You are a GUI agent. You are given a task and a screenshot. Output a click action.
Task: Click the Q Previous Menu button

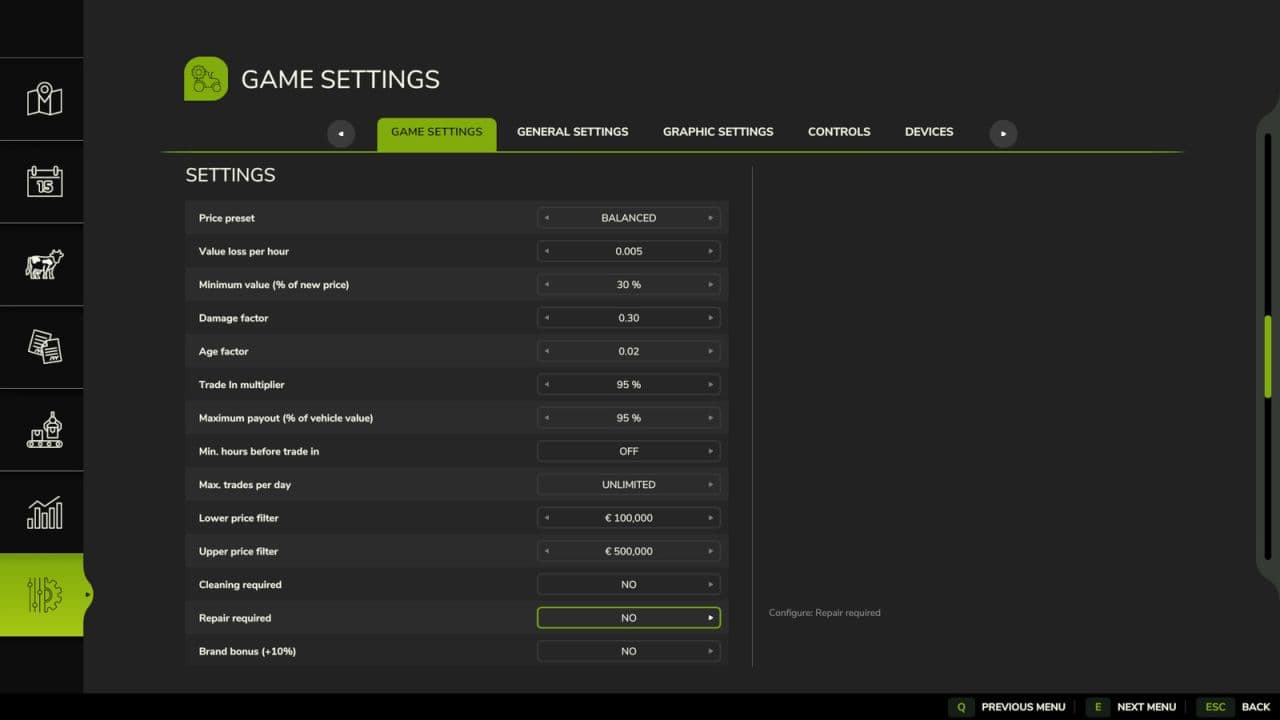click(1007, 707)
